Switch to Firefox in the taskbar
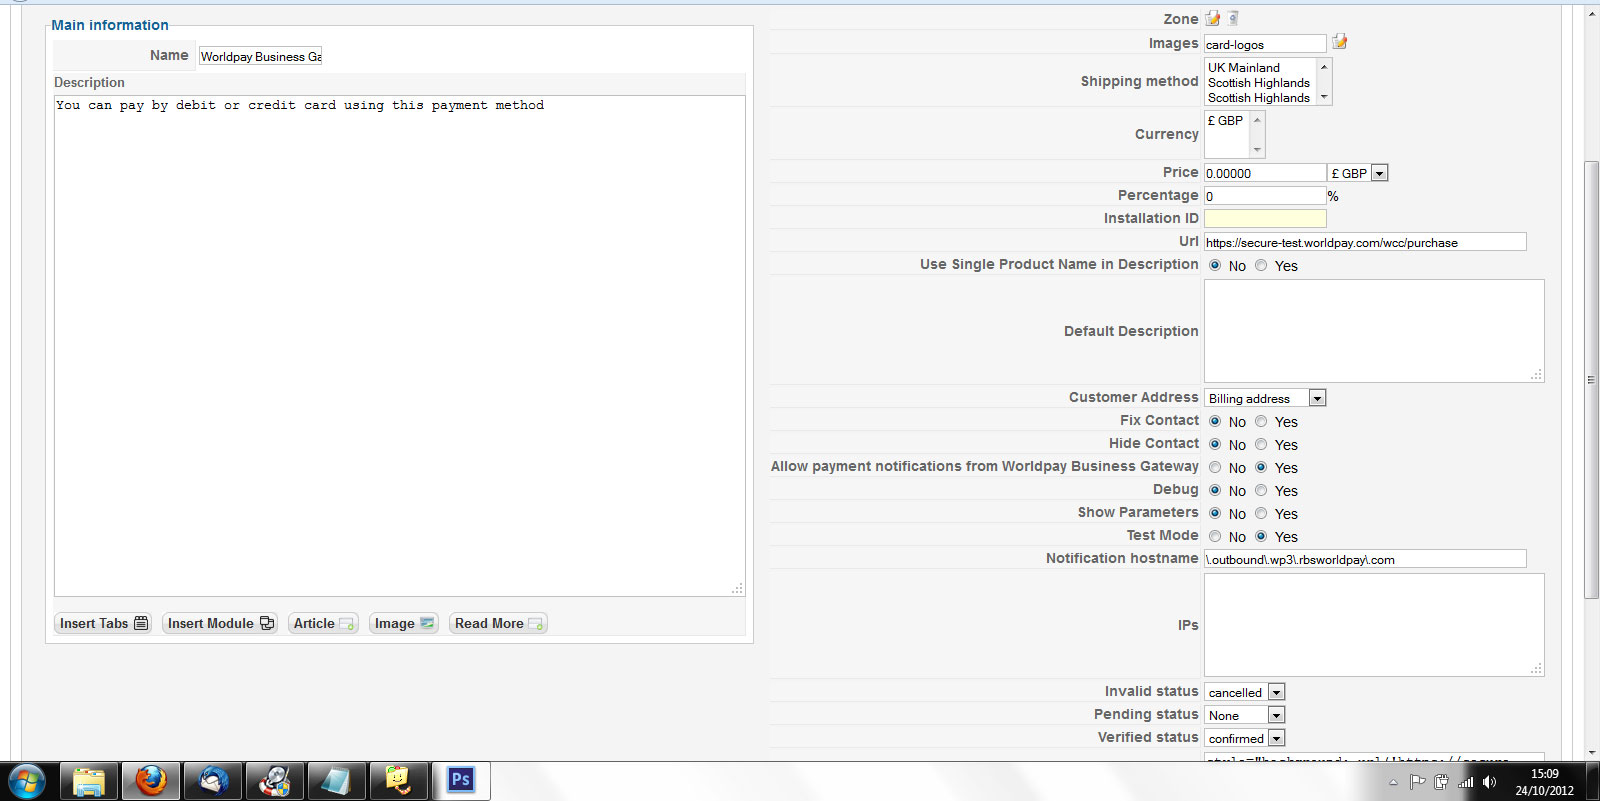This screenshot has height=801, width=1600. click(x=151, y=781)
